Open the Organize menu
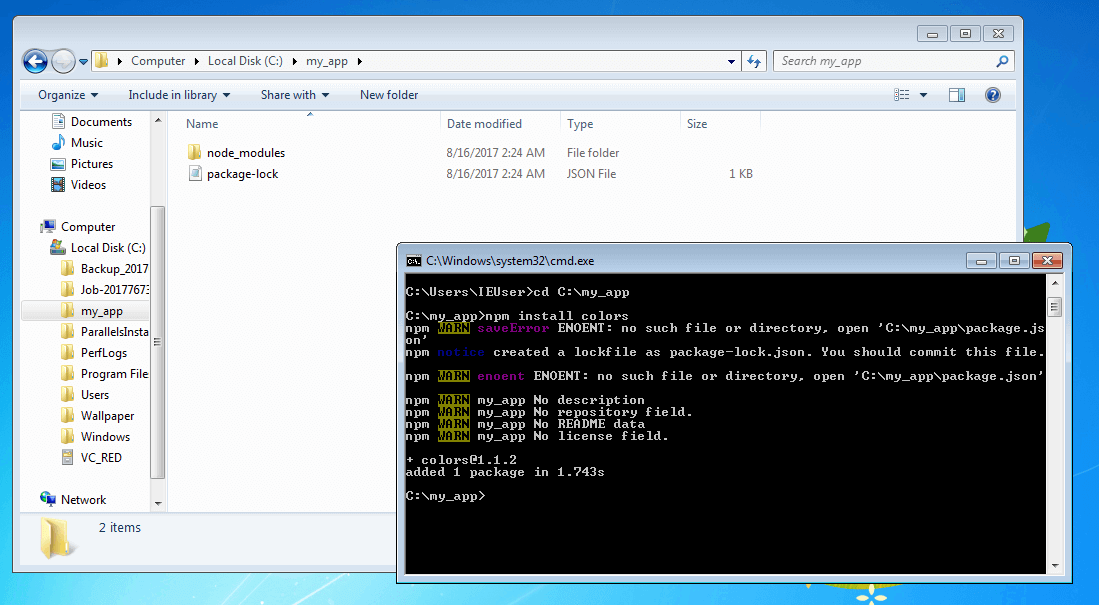 [68, 95]
